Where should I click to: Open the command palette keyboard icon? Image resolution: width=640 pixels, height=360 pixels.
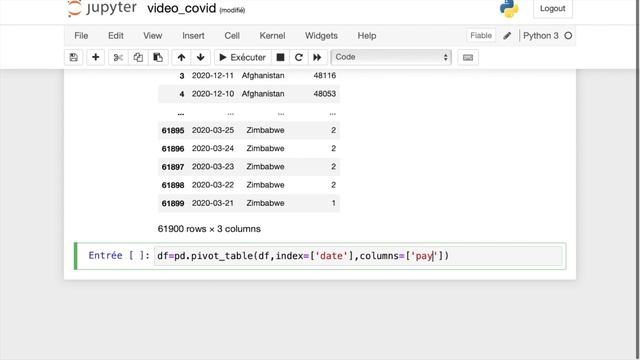tap(468, 58)
